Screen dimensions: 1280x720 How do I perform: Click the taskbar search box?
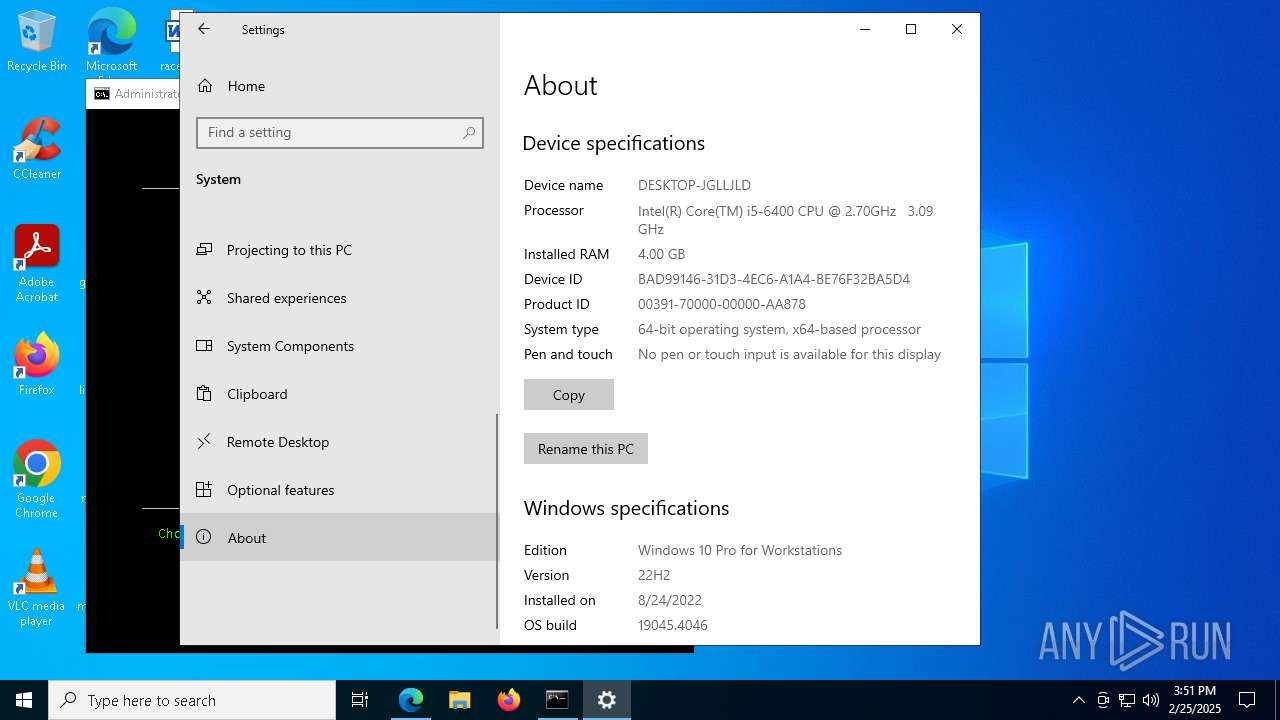(x=192, y=700)
